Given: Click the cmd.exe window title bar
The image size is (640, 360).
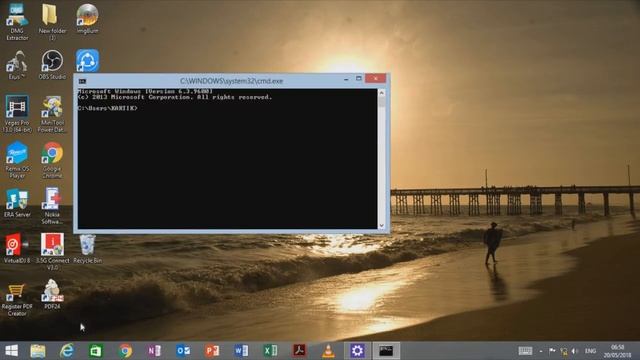Looking at the screenshot, I should click(231, 81).
